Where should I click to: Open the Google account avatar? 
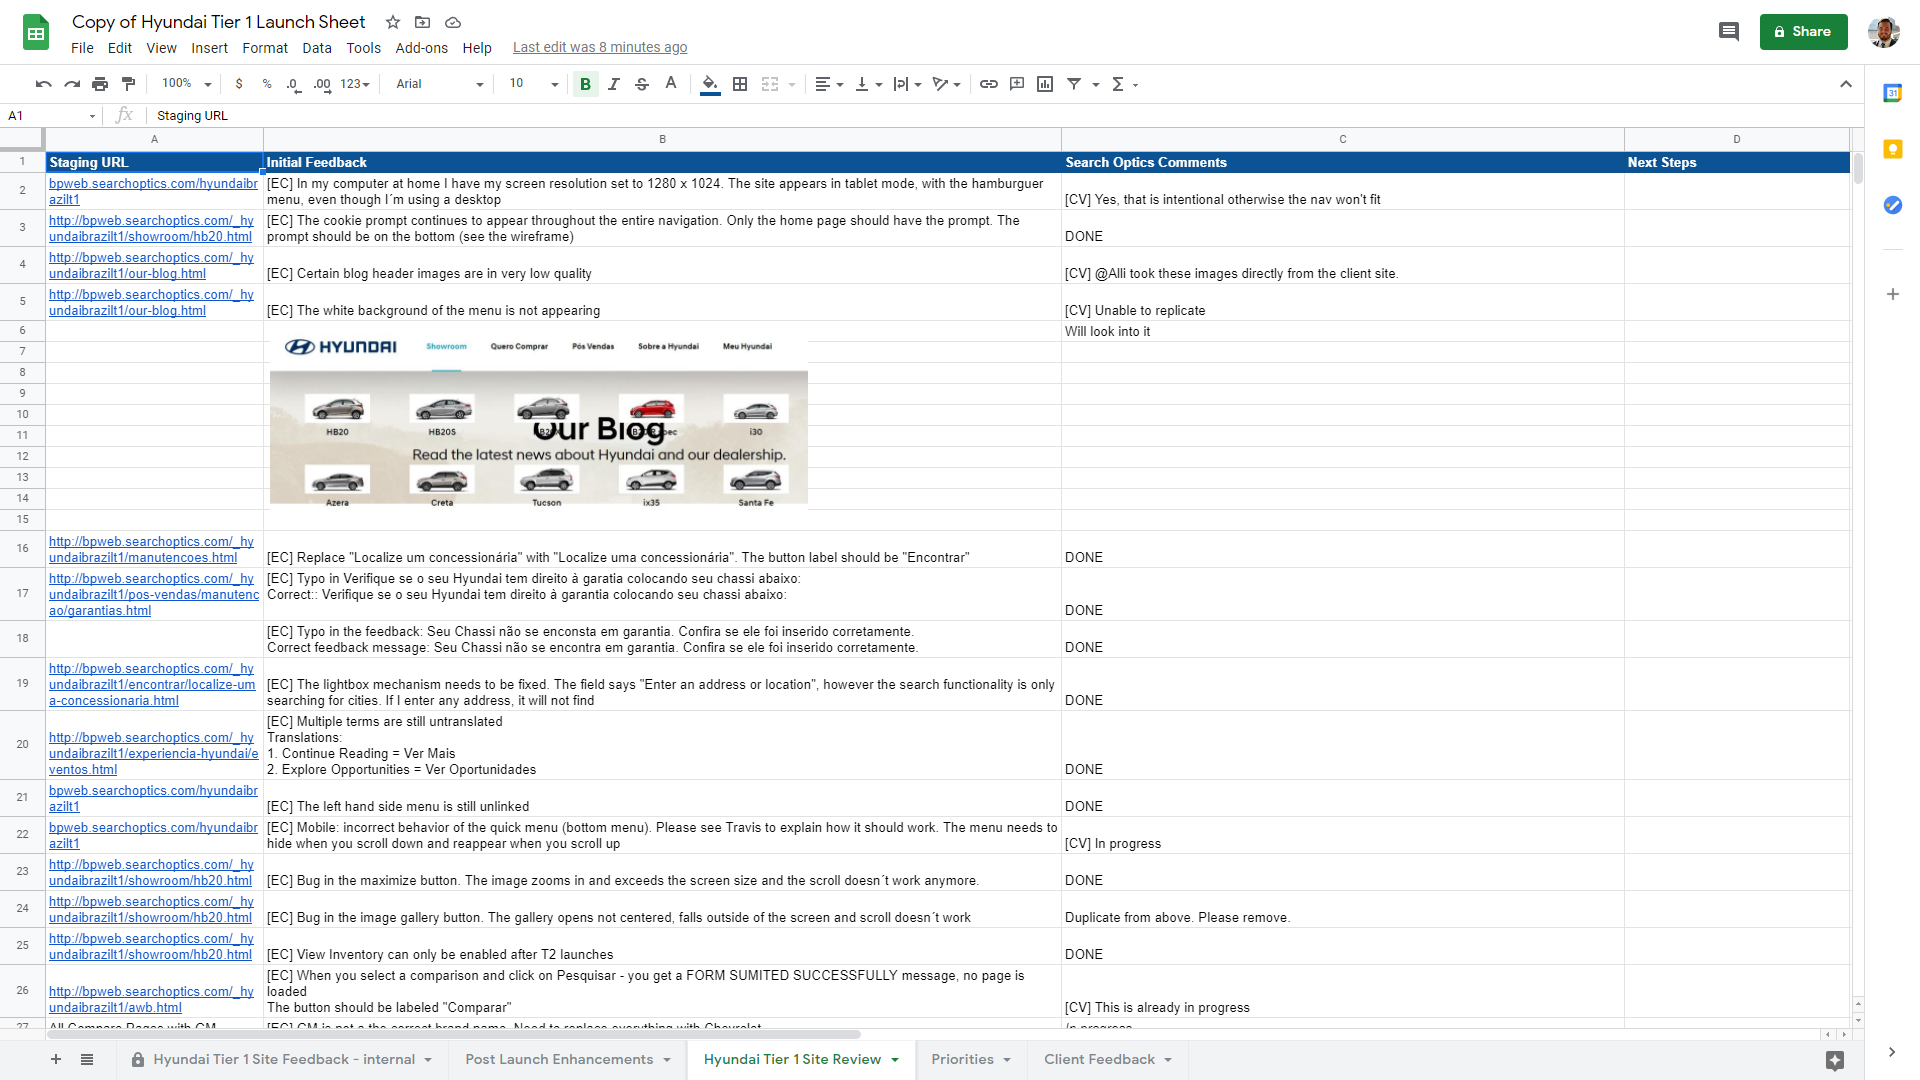click(1884, 32)
